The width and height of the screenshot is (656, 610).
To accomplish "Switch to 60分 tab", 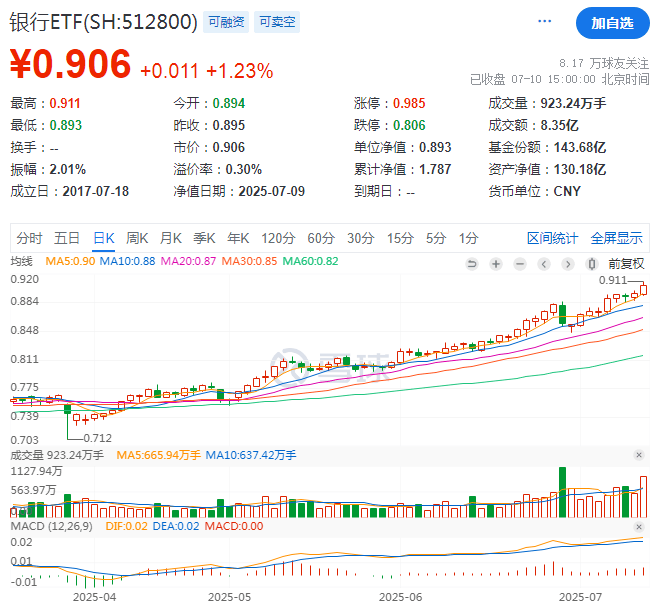I will tap(321, 238).
